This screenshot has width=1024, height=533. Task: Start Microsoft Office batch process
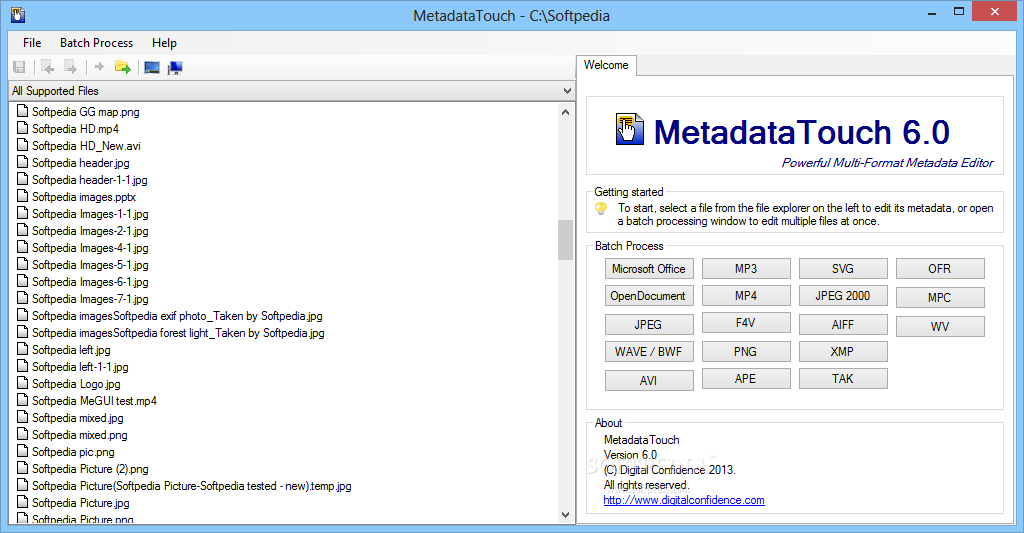point(649,268)
